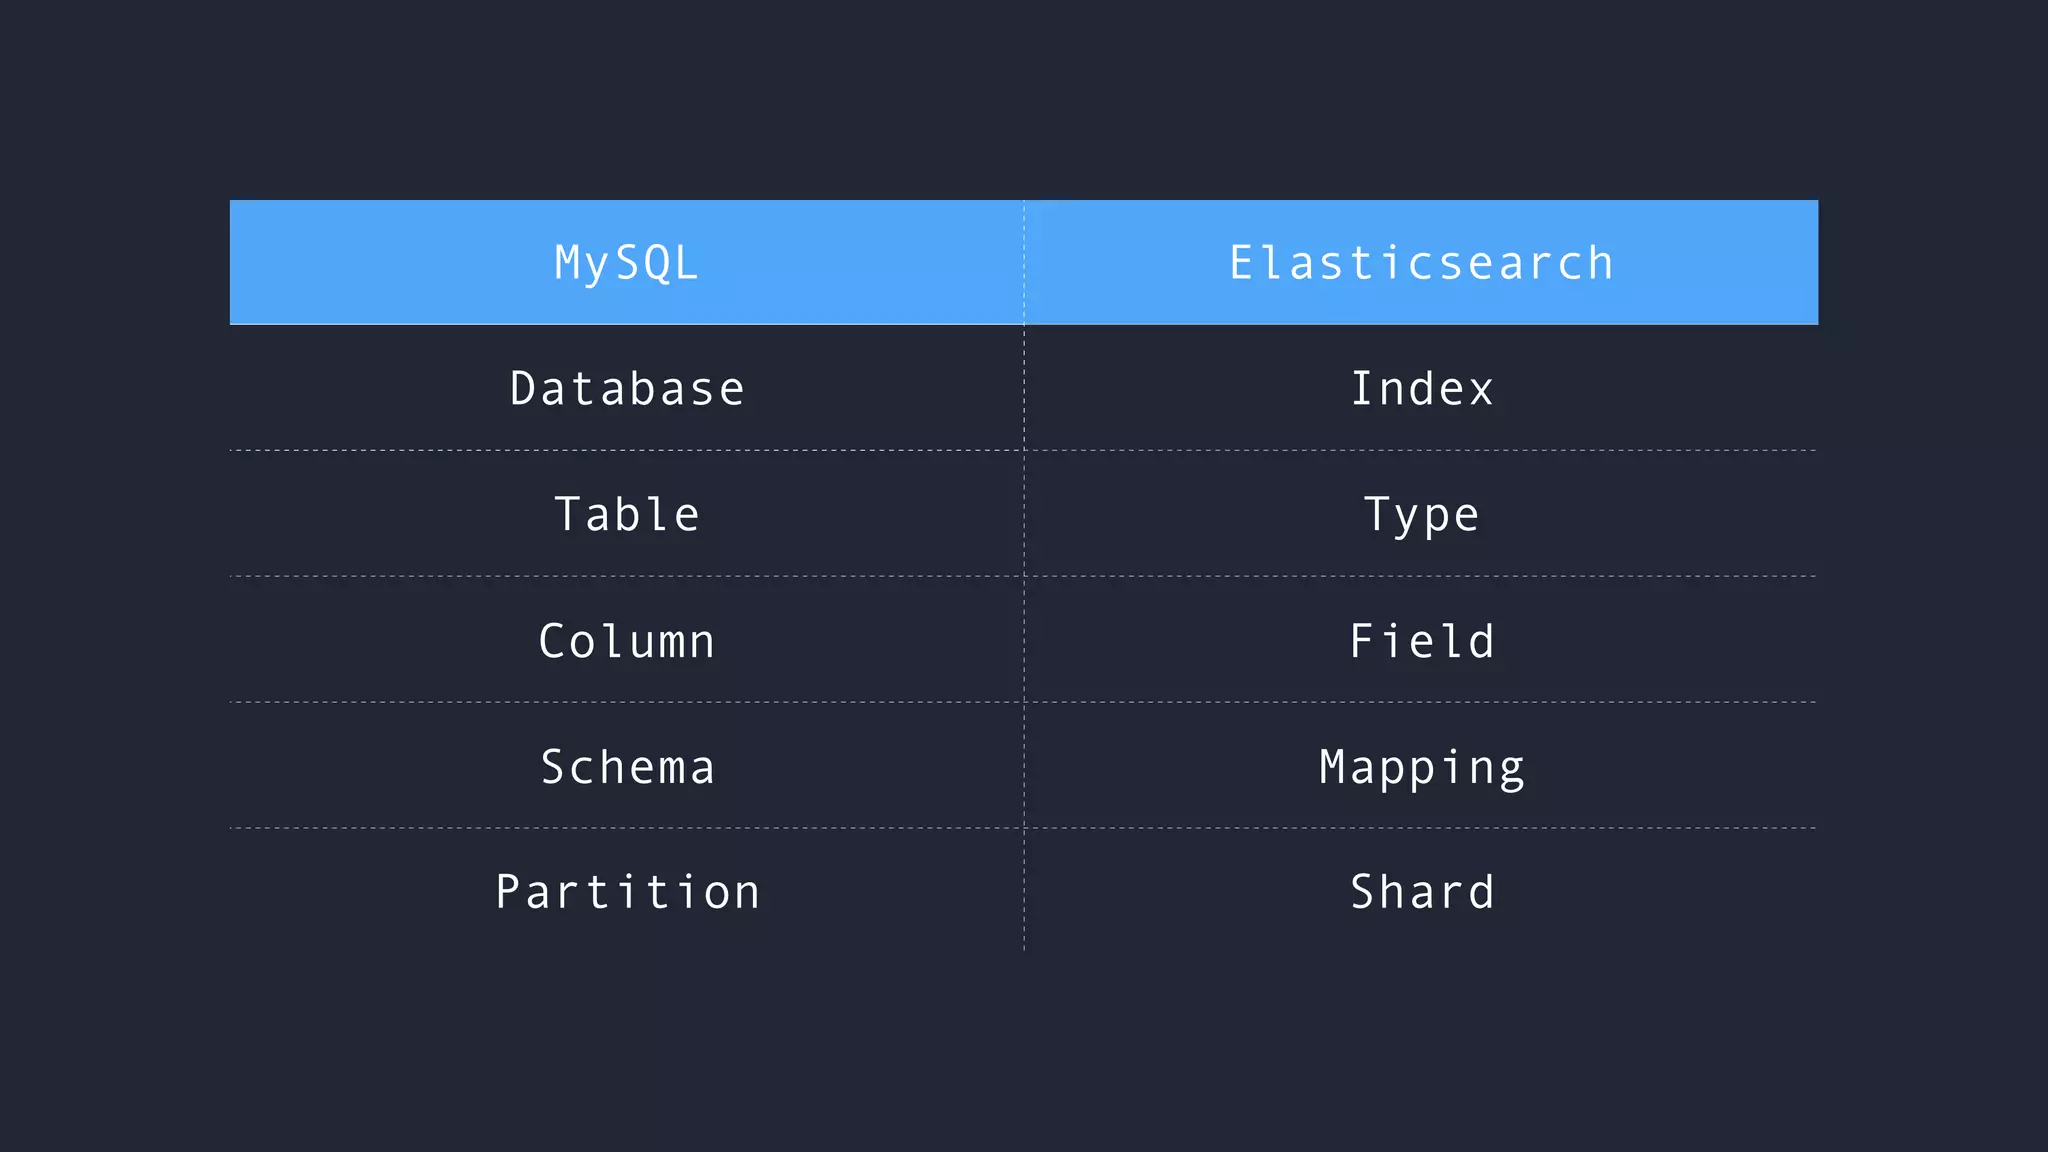Select the Database cell
This screenshot has height=1152, width=2048.
[x=627, y=388]
